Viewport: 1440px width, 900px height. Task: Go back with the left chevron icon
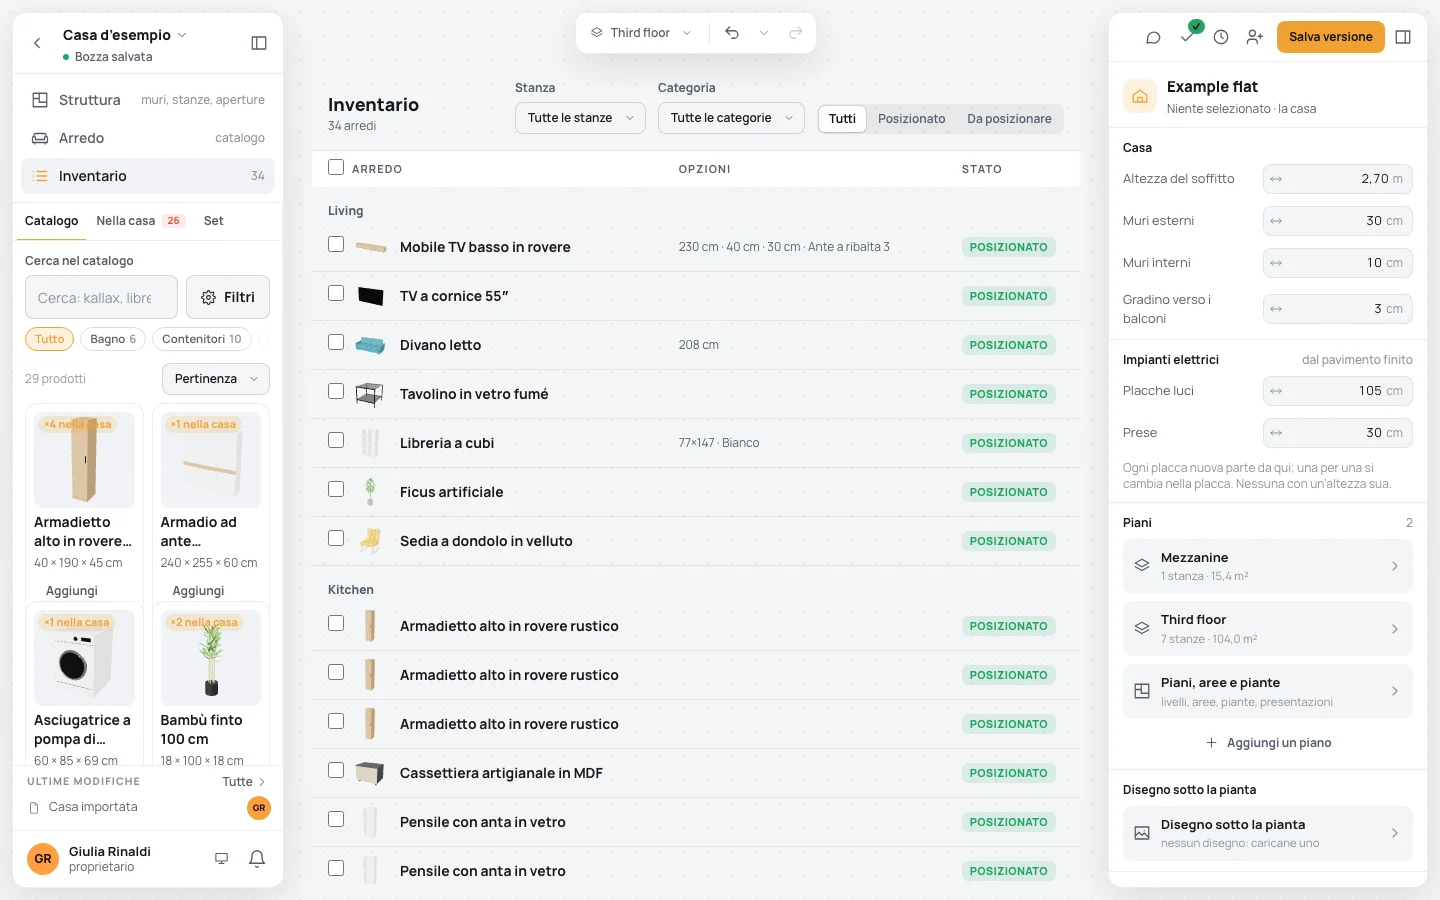pos(37,43)
